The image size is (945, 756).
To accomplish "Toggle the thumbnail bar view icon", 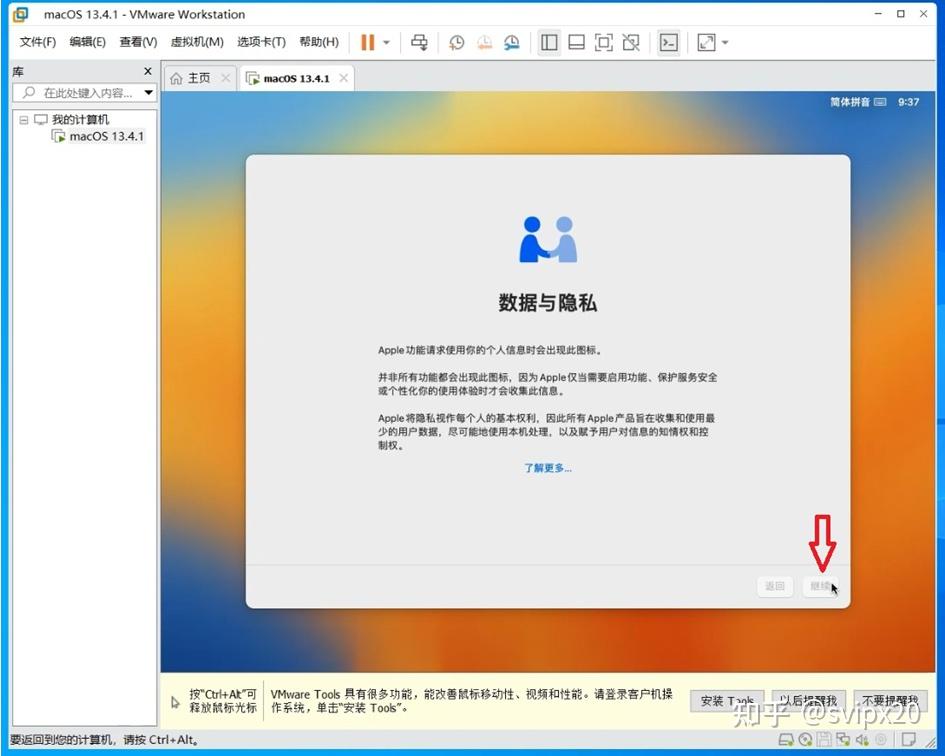I will point(577,42).
